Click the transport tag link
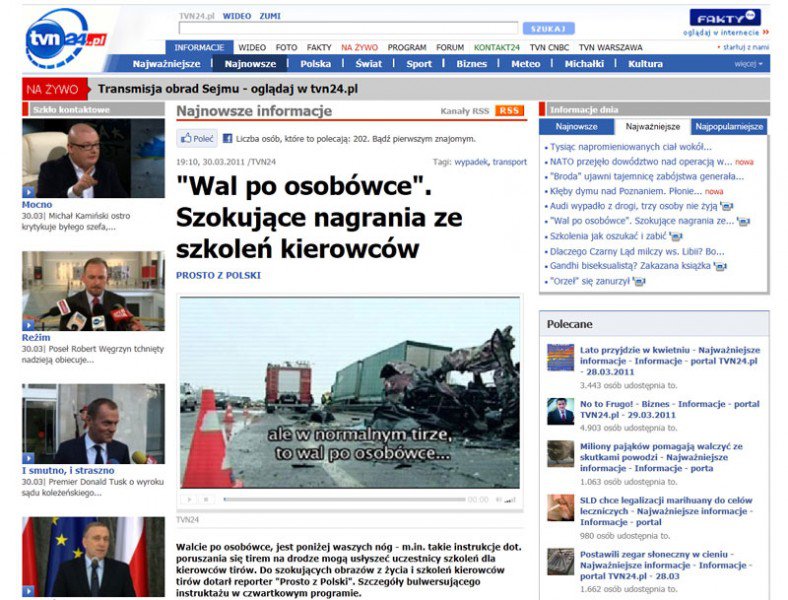The width and height of the screenshot is (788, 600). click(510, 162)
